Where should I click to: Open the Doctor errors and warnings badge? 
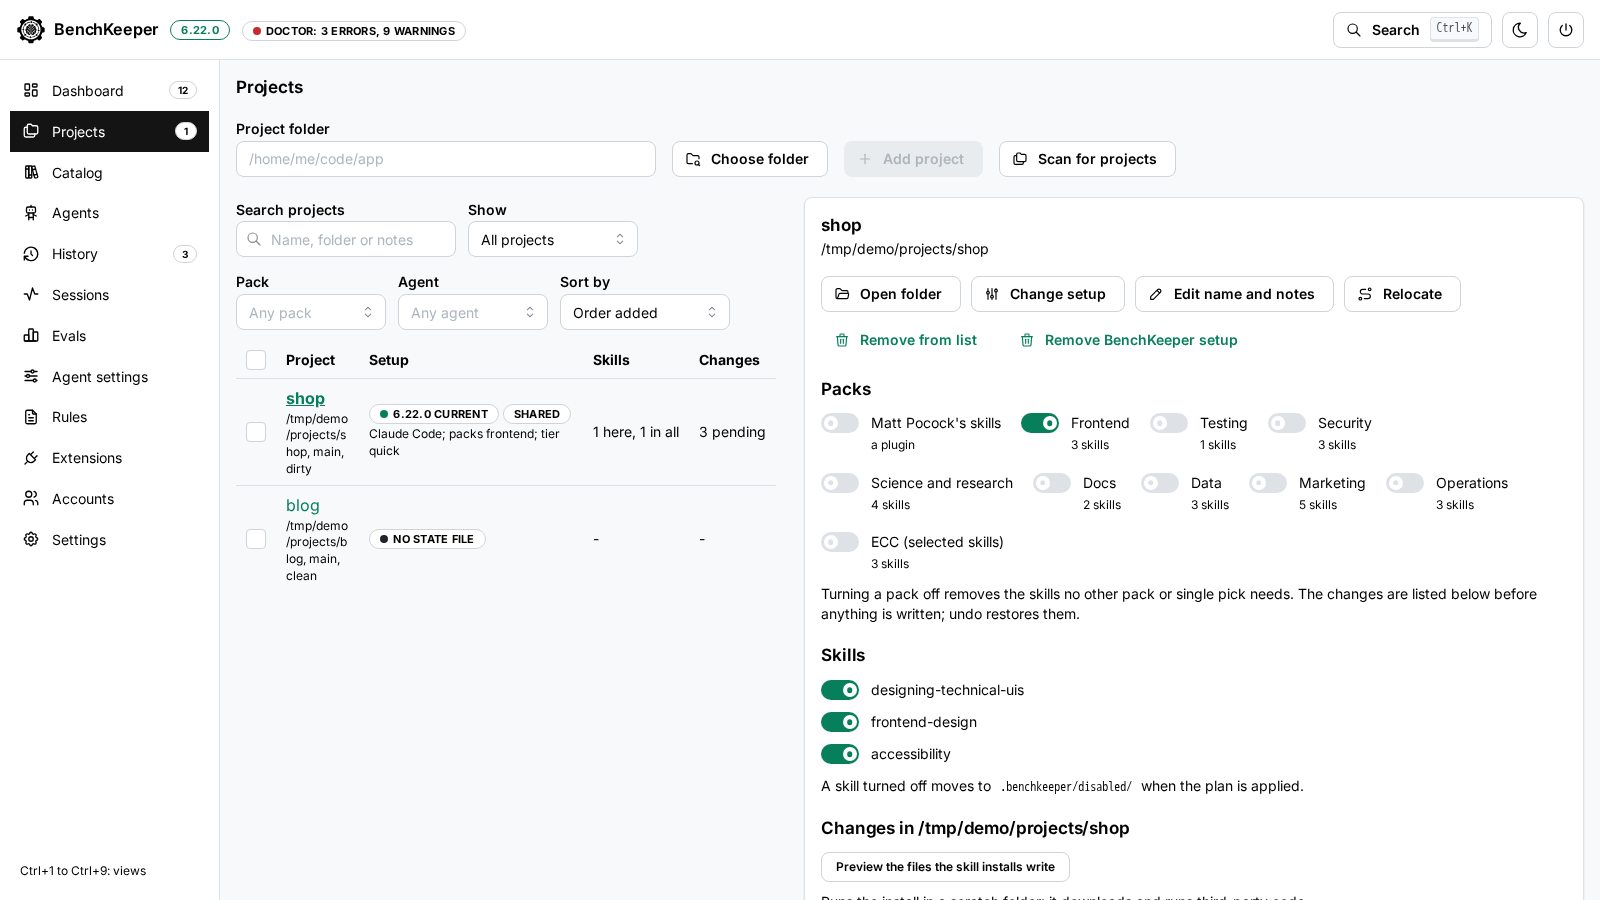354,31
